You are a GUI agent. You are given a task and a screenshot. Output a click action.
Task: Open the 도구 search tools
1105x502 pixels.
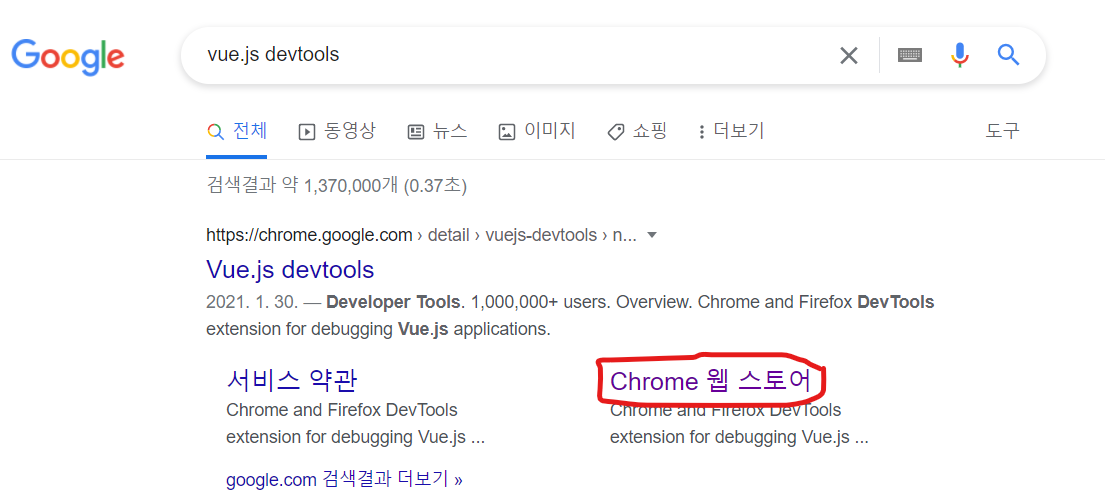coord(1002,131)
